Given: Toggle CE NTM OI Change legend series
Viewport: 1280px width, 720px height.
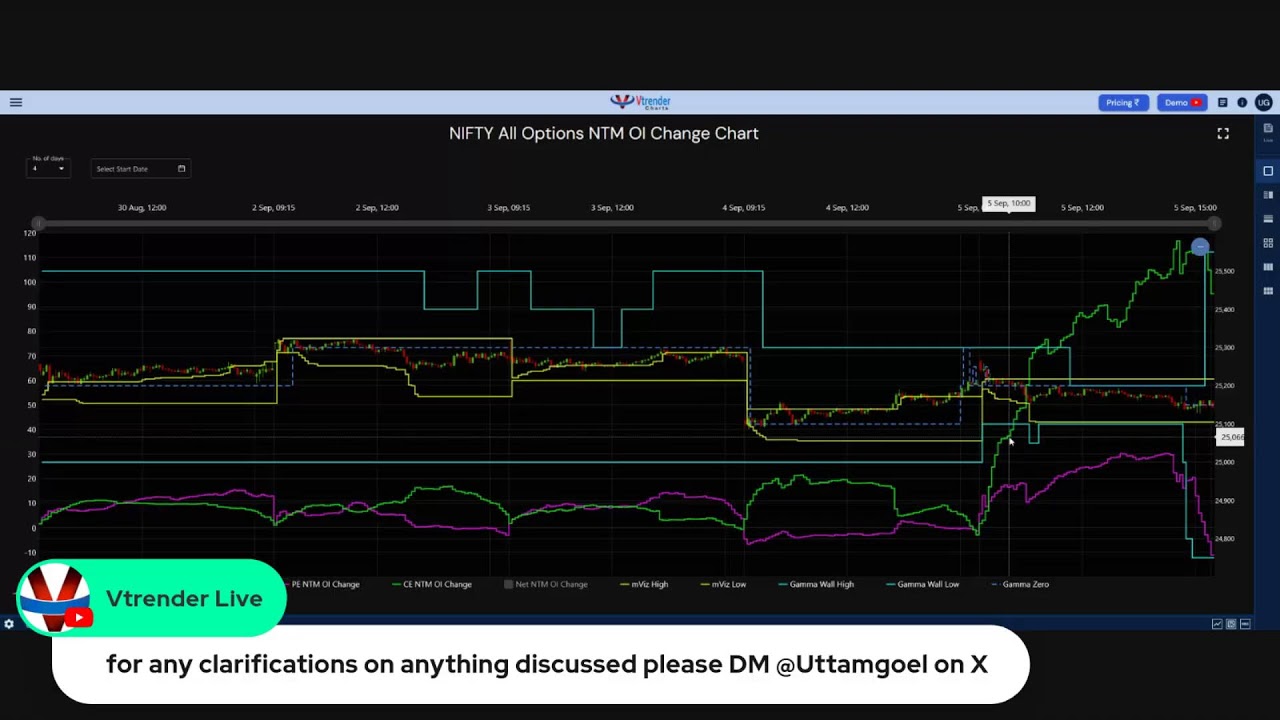Looking at the screenshot, I should [432, 584].
